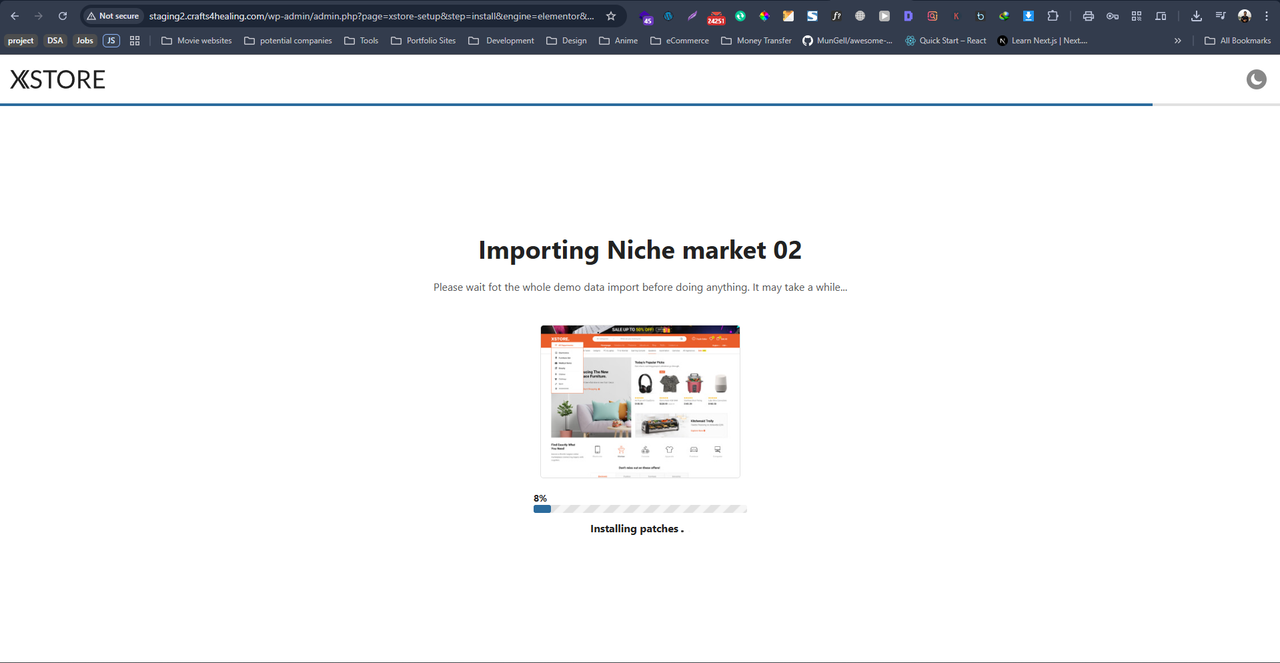
Task: Open the All Bookmarks folder
Action: pyautogui.click(x=1237, y=41)
